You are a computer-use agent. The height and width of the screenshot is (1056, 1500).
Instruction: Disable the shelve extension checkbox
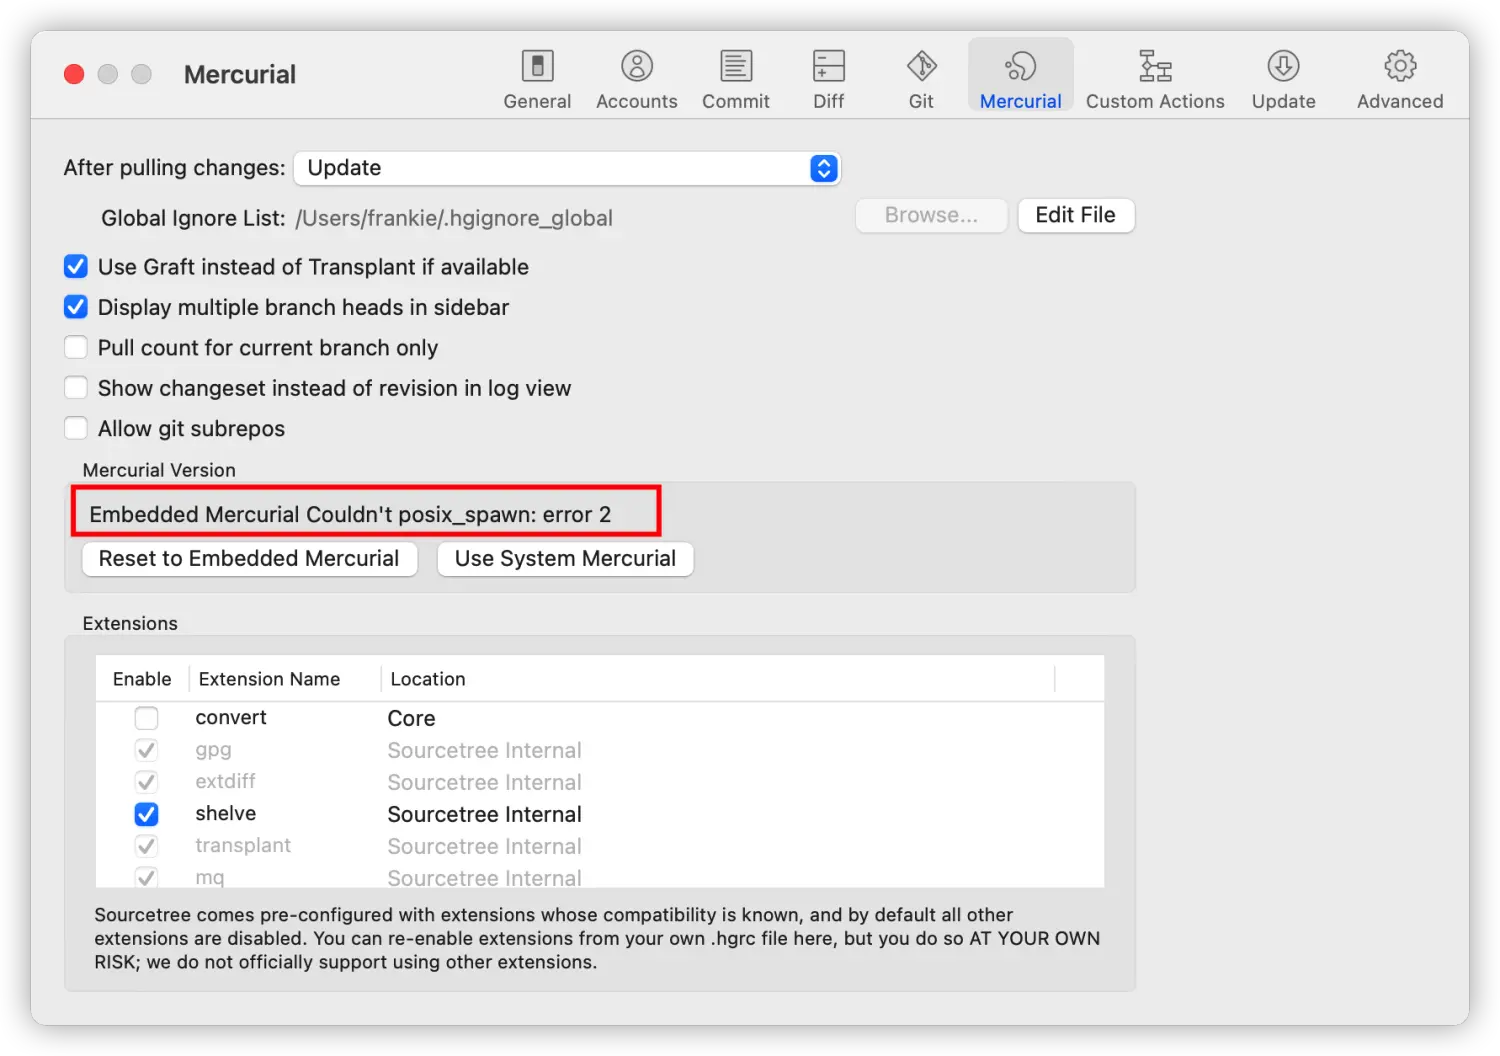pos(146,814)
